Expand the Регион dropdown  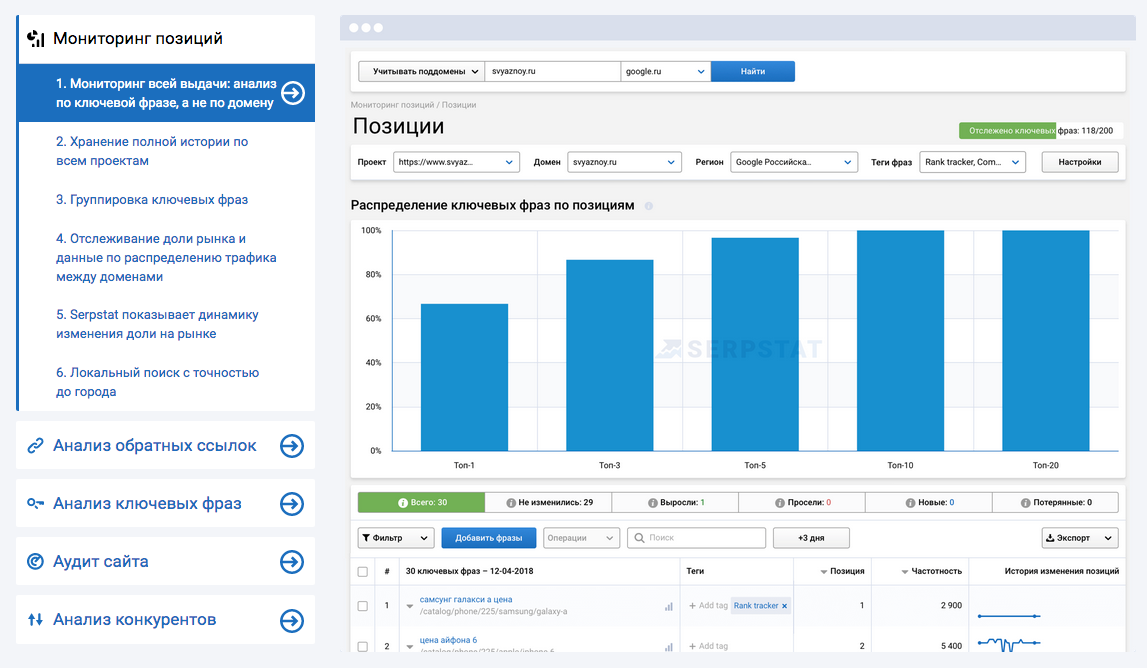pos(794,162)
